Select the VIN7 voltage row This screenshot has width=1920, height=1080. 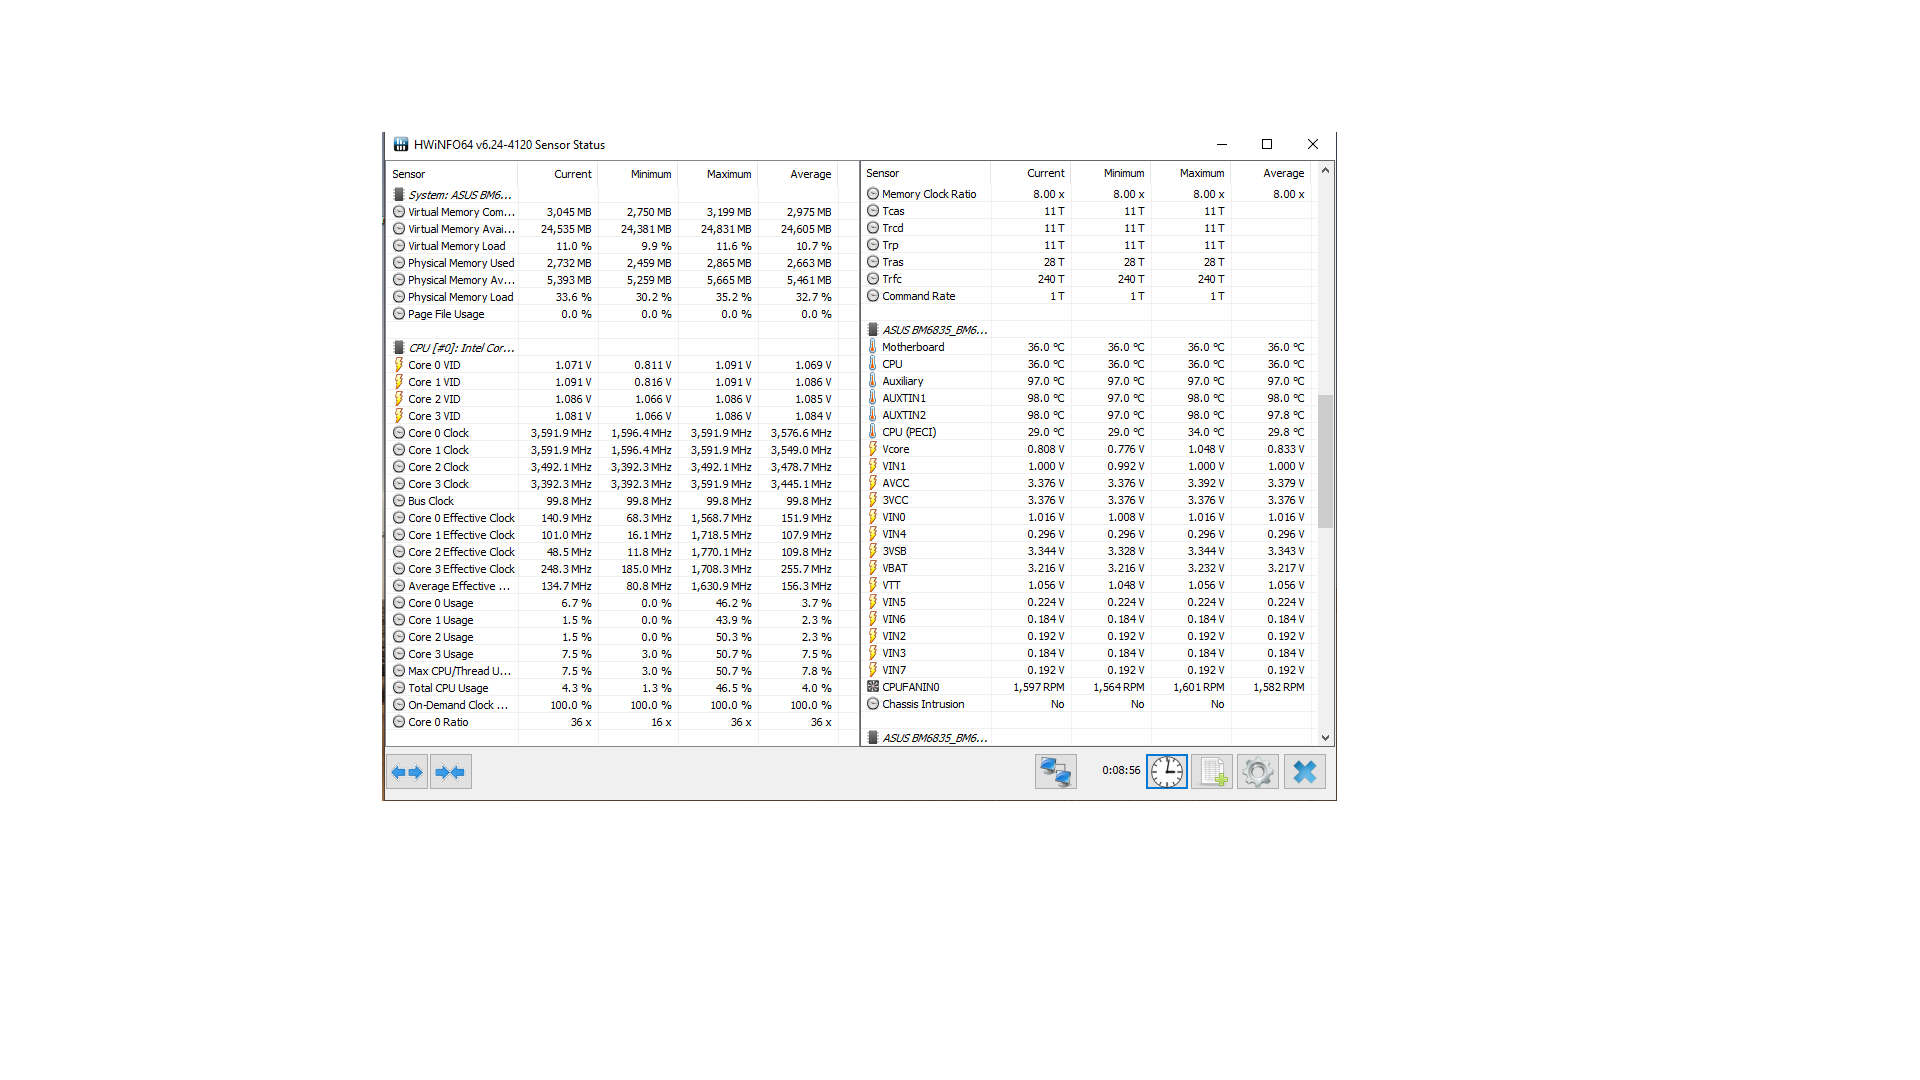point(1087,670)
